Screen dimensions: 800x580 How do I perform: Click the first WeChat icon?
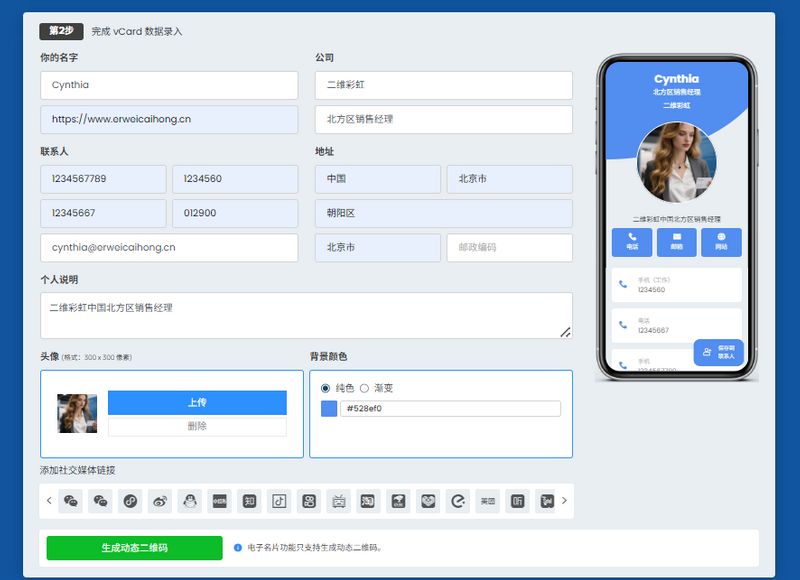pyautogui.click(x=71, y=501)
